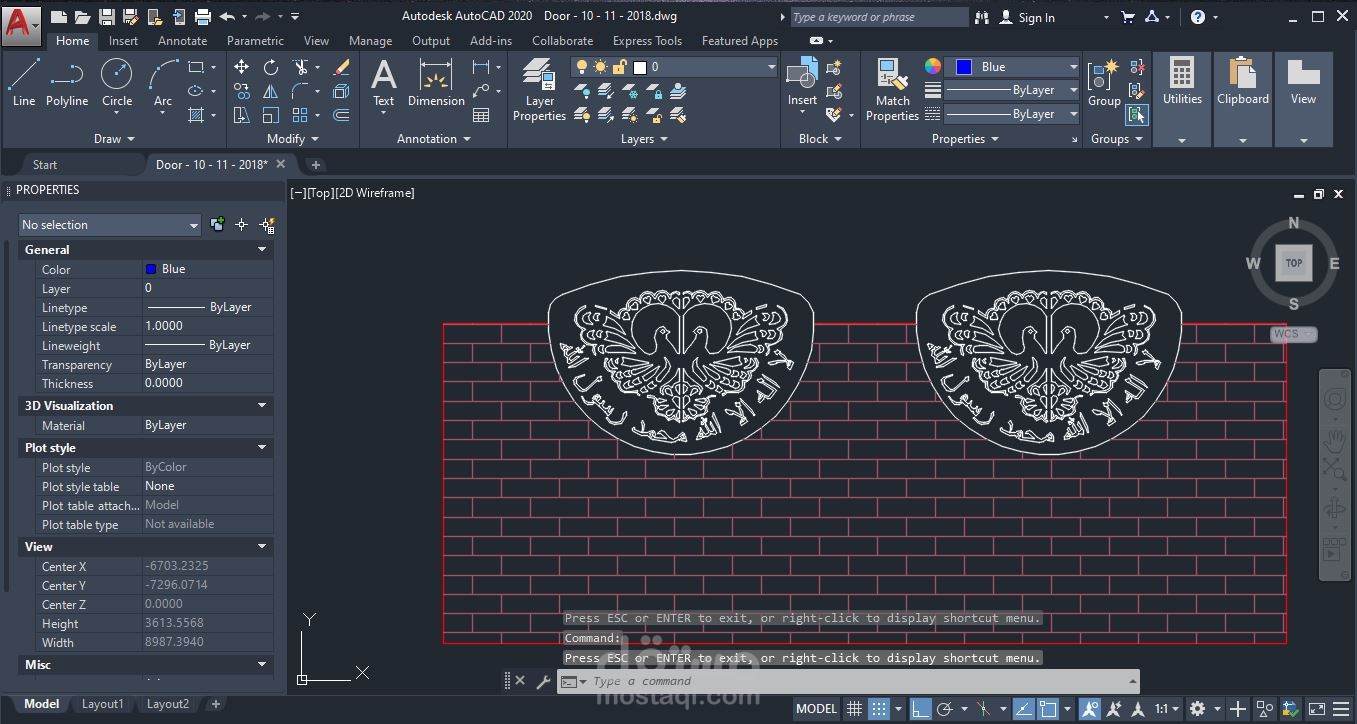Click the Move tool in Modify panel
The height and width of the screenshot is (724, 1357).
(x=242, y=67)
